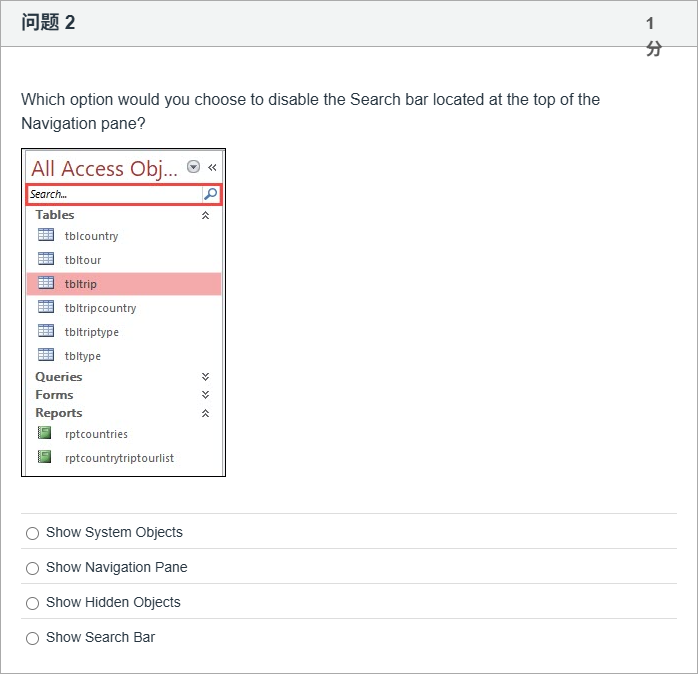Collapse the Reports group
The image size is (698, 674).
pyautogui.click(x=206, y=413)
